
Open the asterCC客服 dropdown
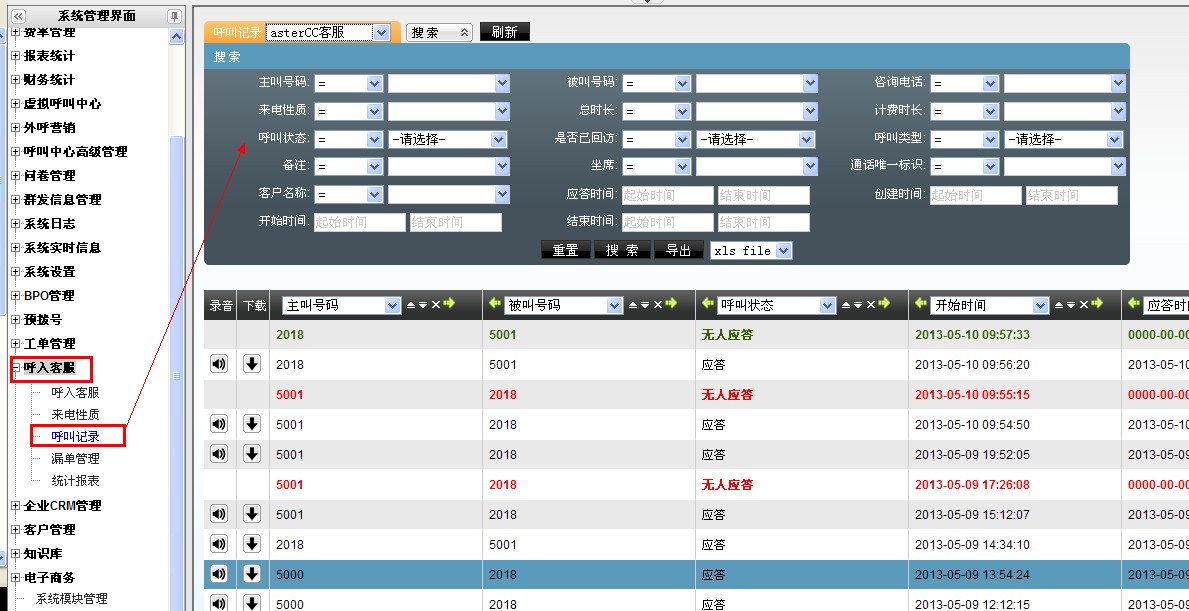(x=380, y=32)
